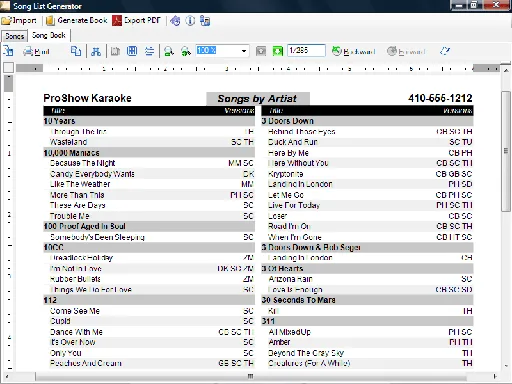Click the 3 Doors Down artist header

click(x=367, y=121)
